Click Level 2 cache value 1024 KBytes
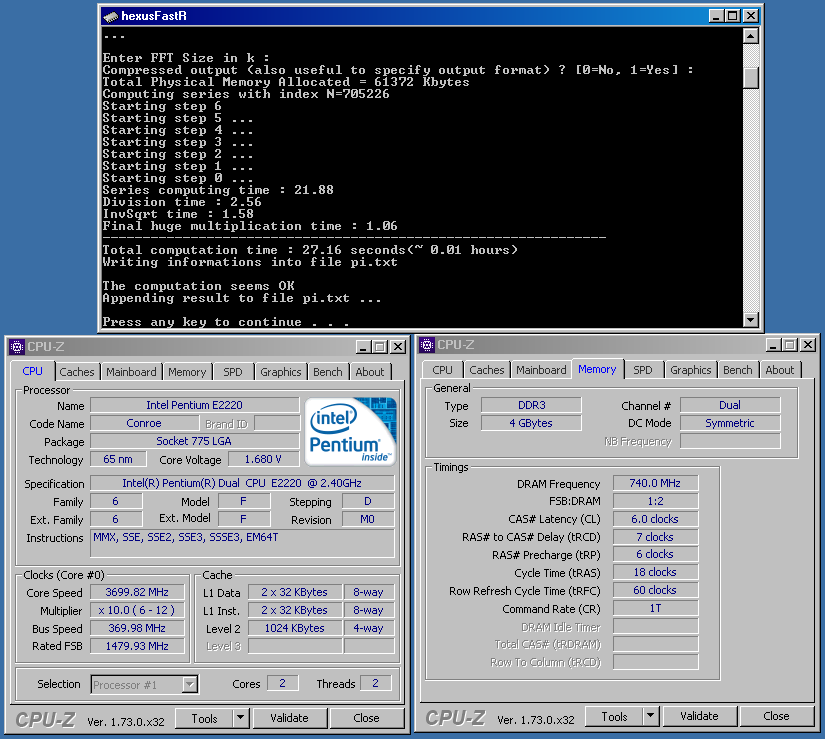 [x=295, y=628]
